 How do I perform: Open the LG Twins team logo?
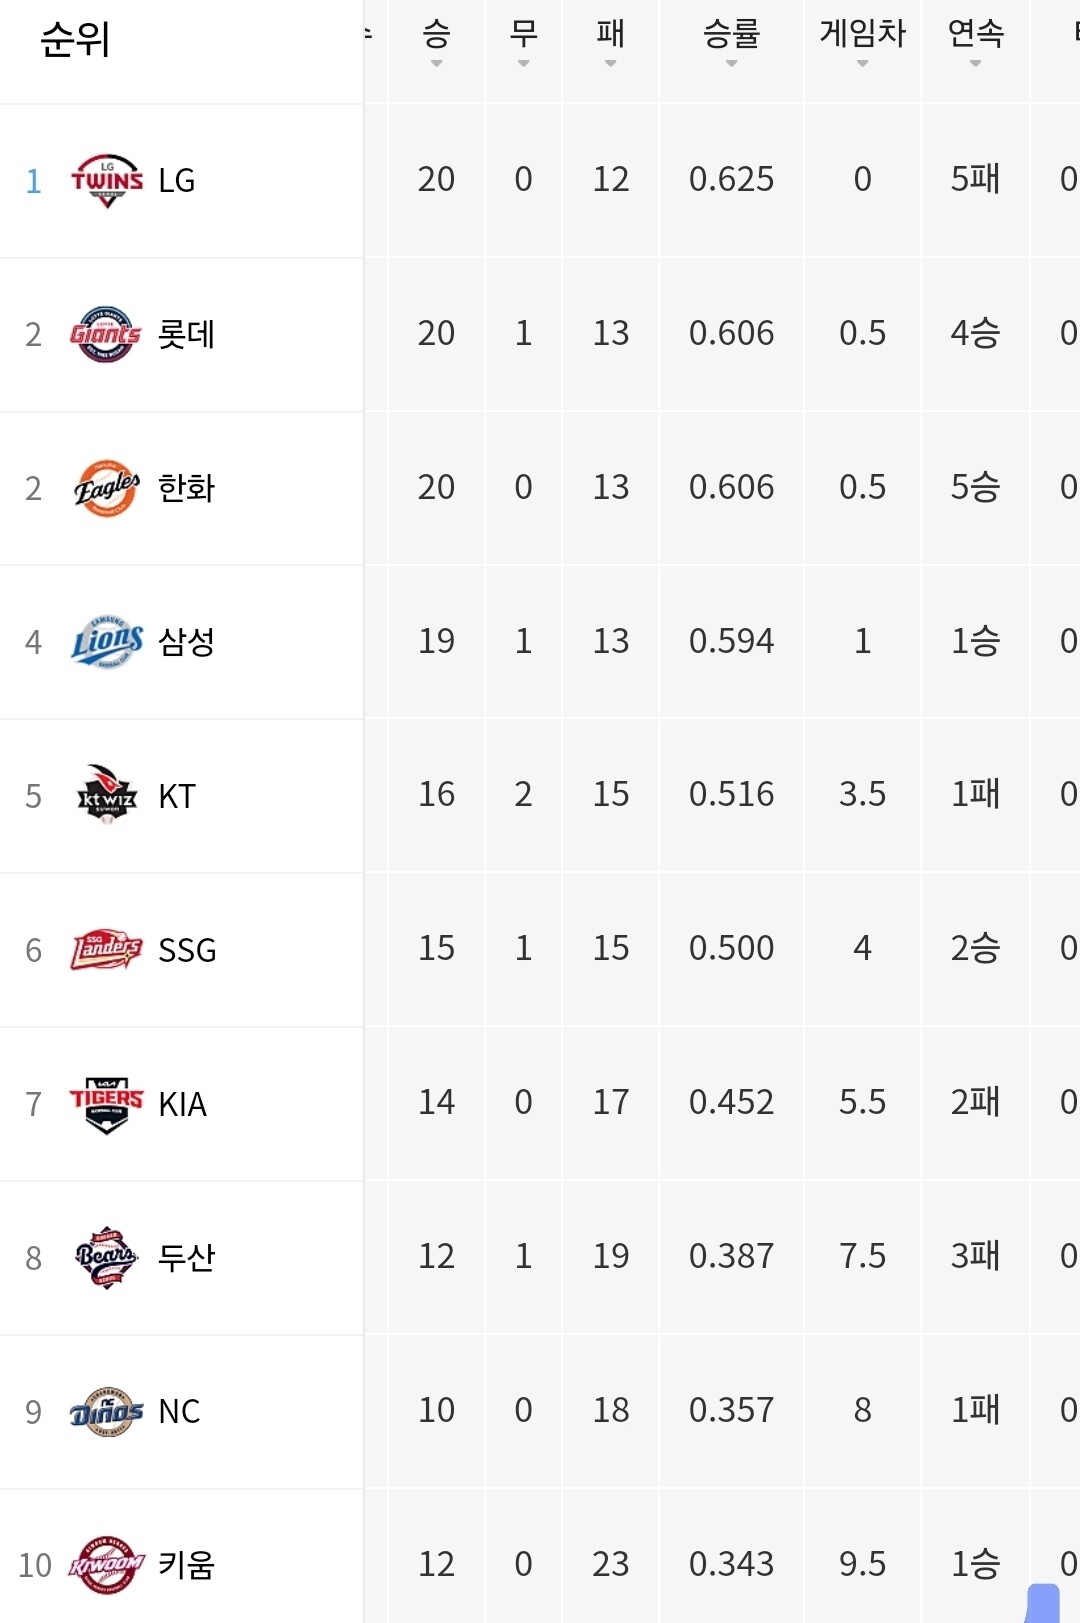[x=107, y=181]
